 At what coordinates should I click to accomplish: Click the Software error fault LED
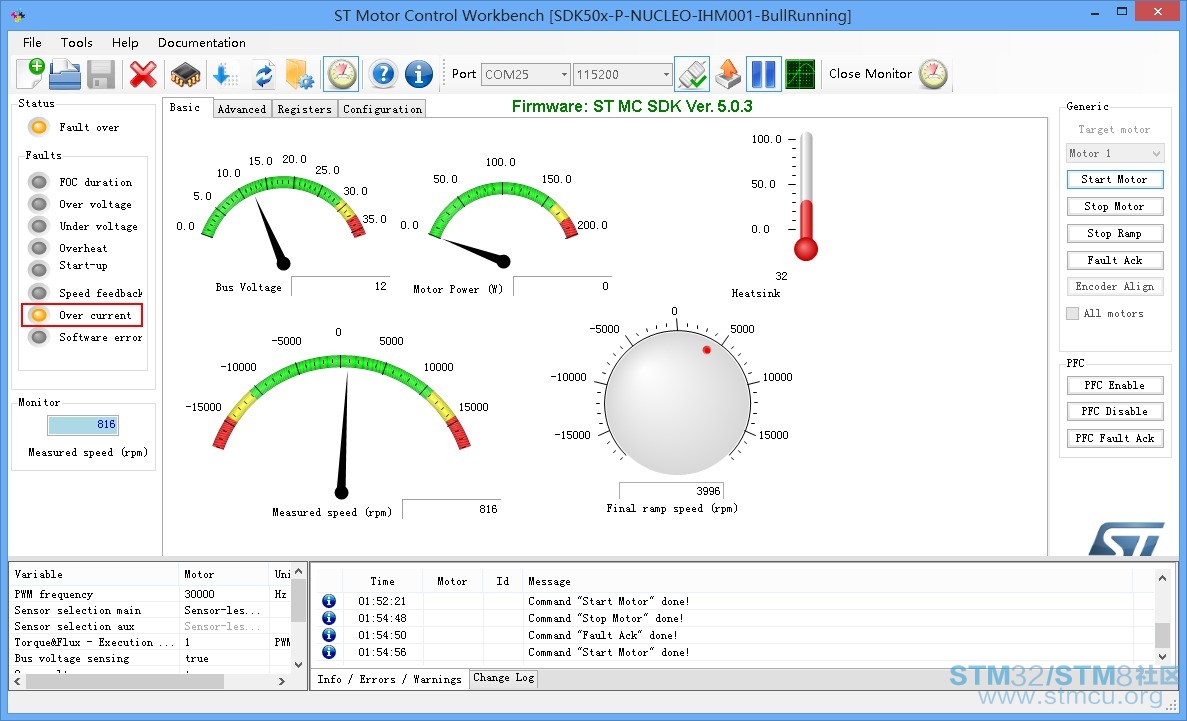click(39, 337)
